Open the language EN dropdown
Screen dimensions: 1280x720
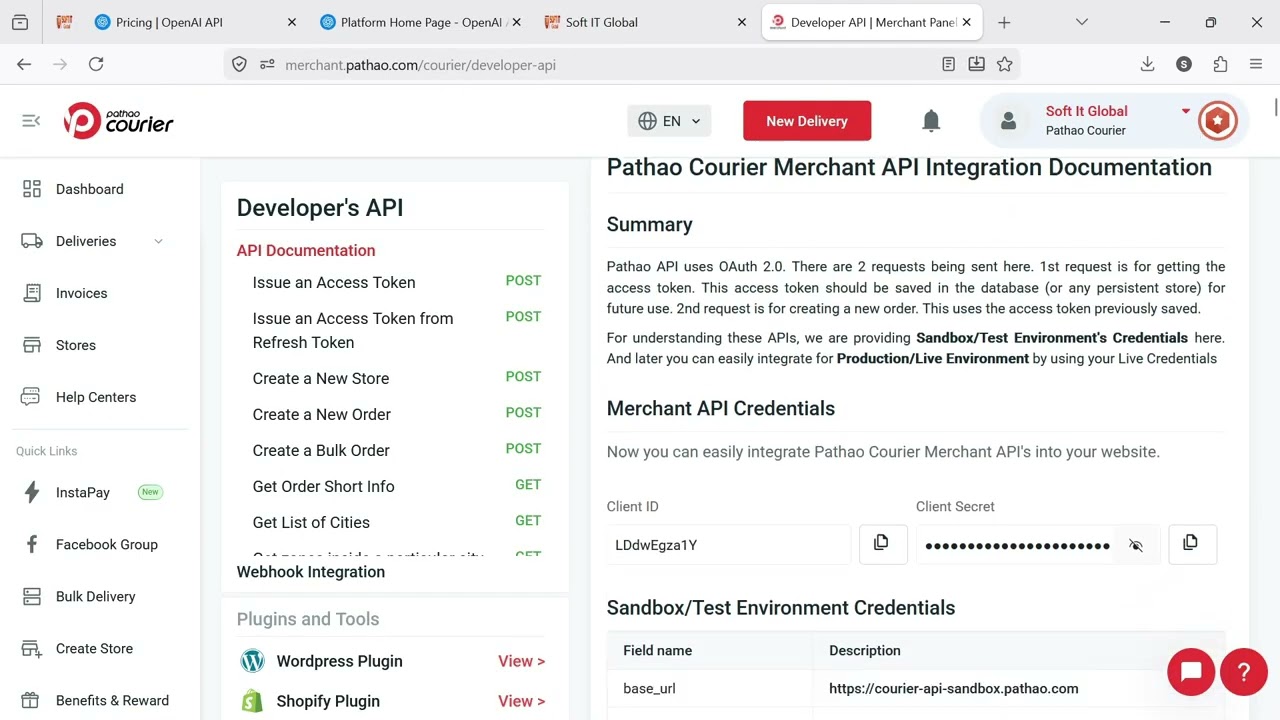pyautogui.click(x=669, y=121)
